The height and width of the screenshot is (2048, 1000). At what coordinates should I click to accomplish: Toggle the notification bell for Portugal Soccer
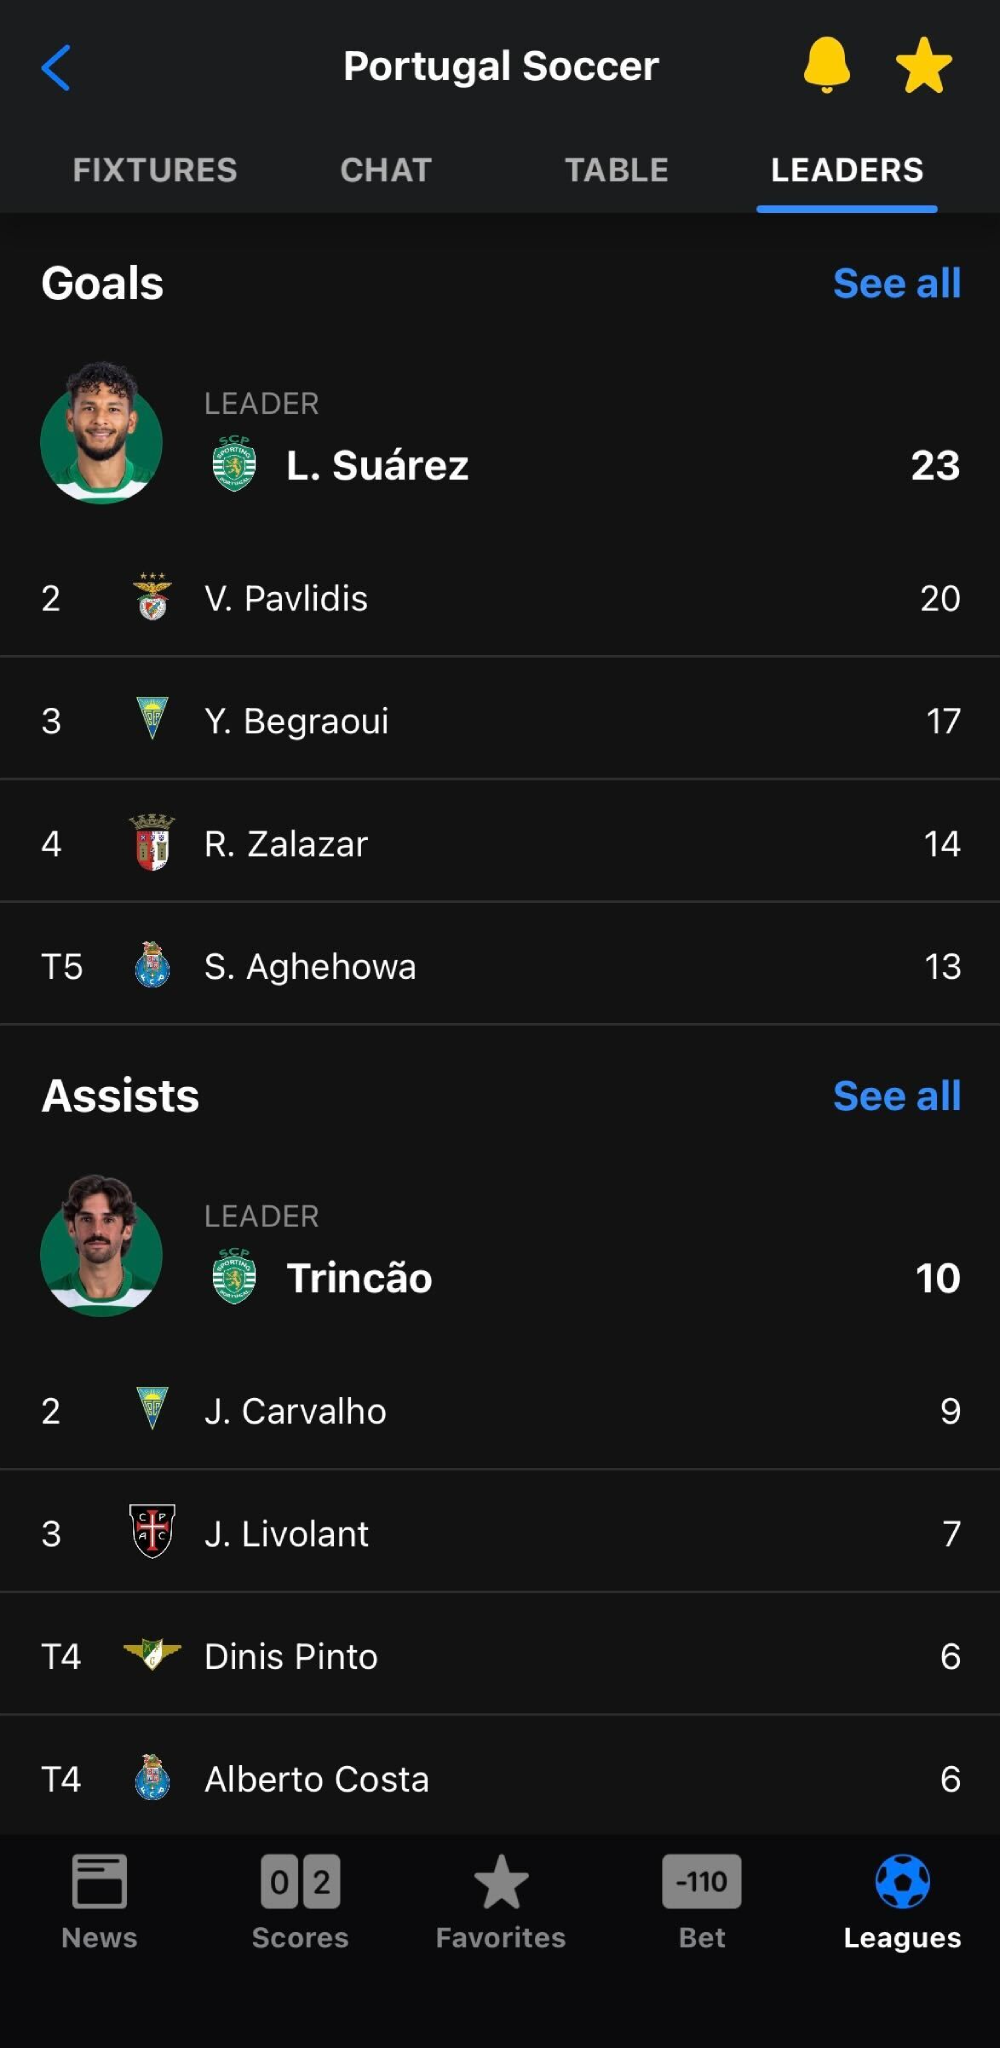[x=827, y=66]
